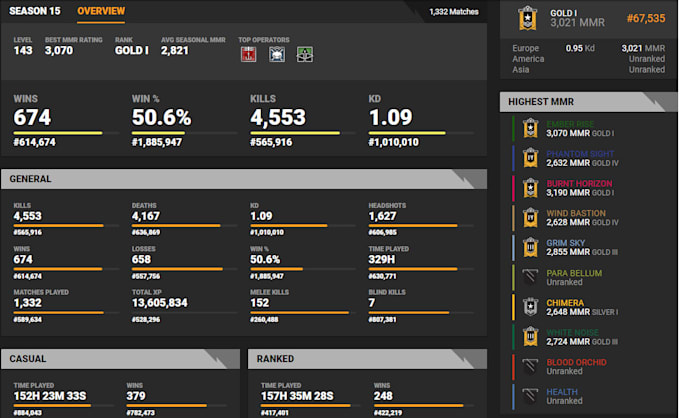Image resolution: width=680 pixels, height=418 pixels.
Task: Click the Casual Wins value 379
Action: click(x=136, y=396)
